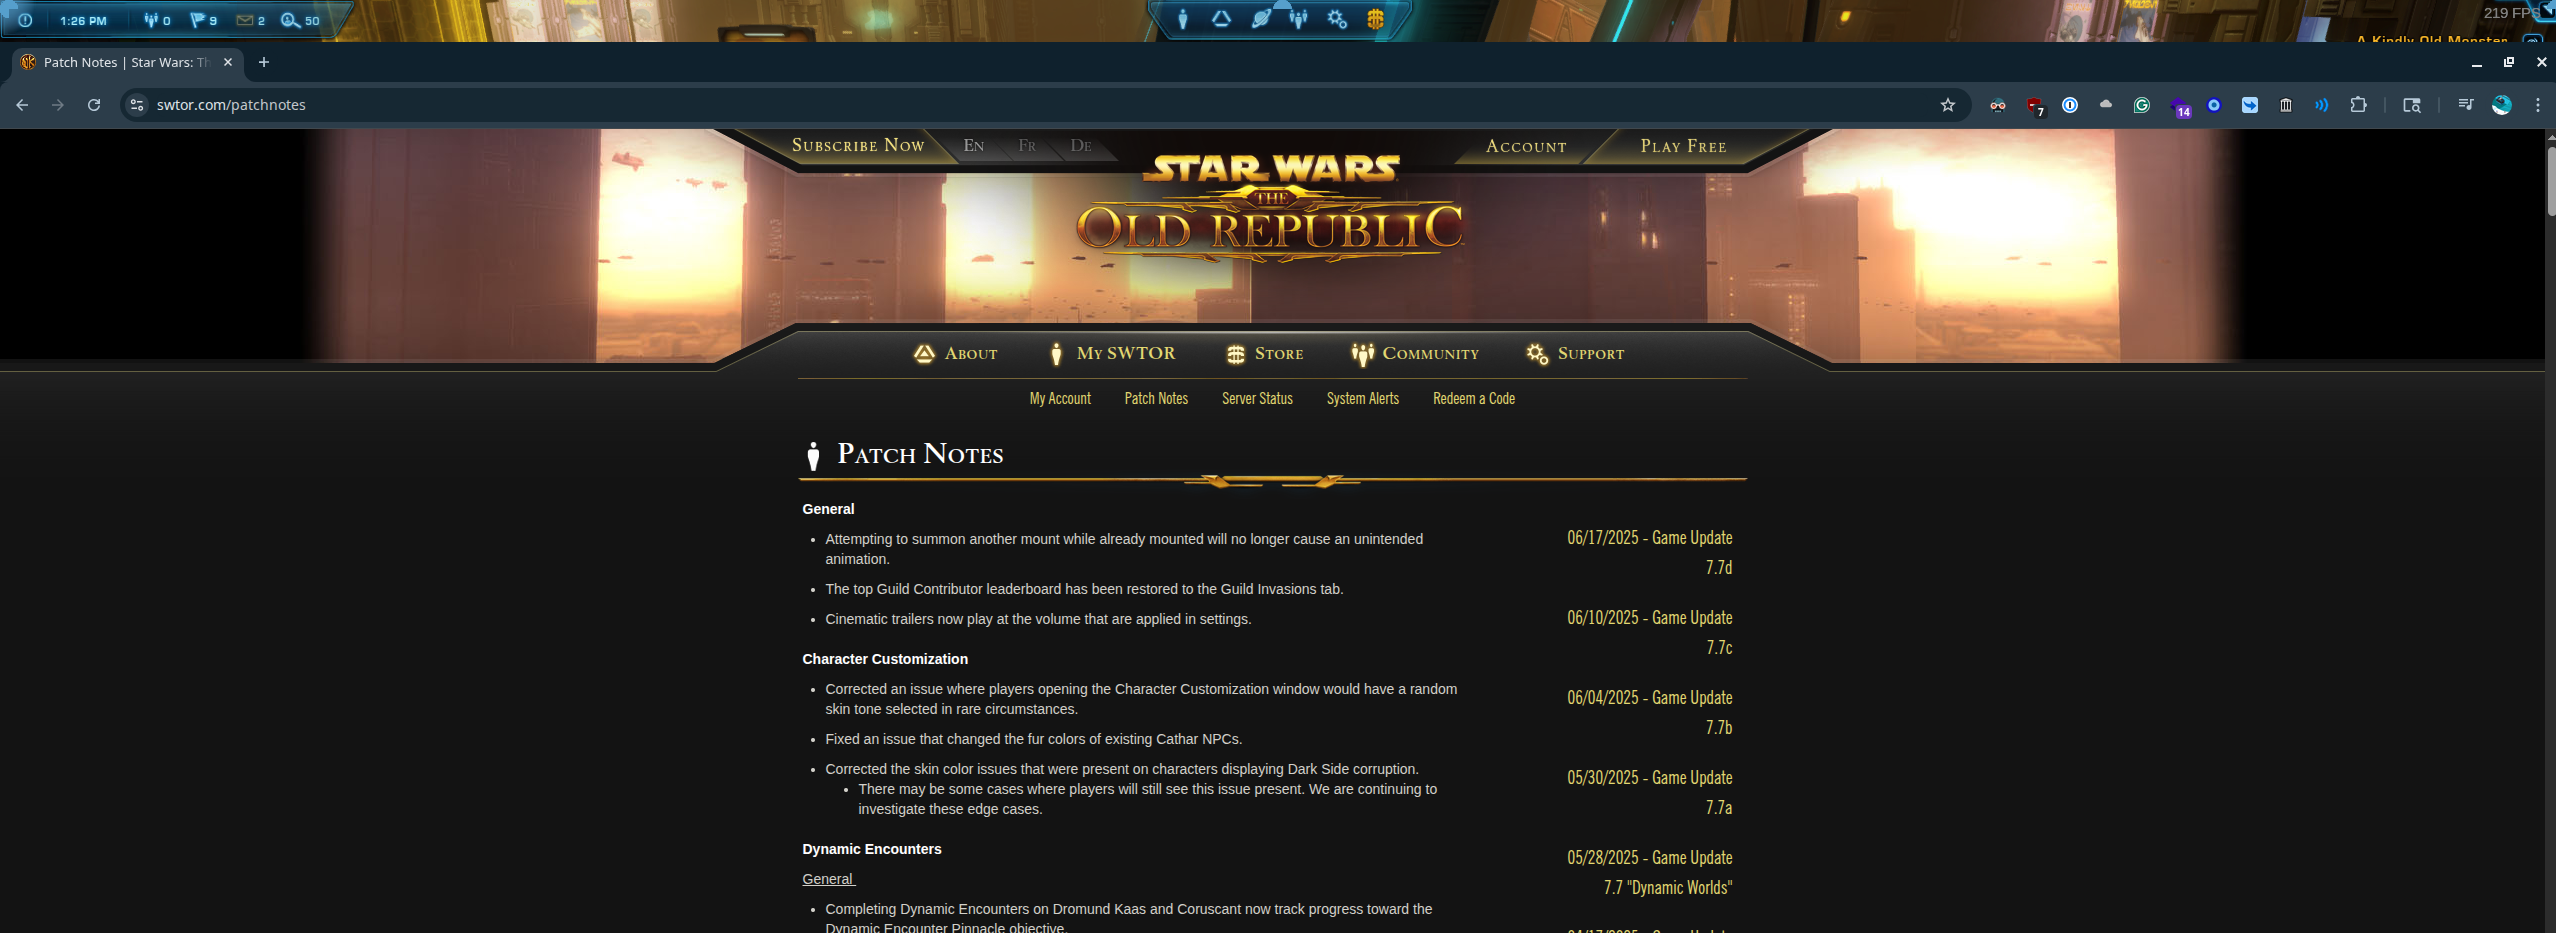2556x933 pixels.
Task: Open the gears icon in game menu bar
Action: coord(1337,19)
